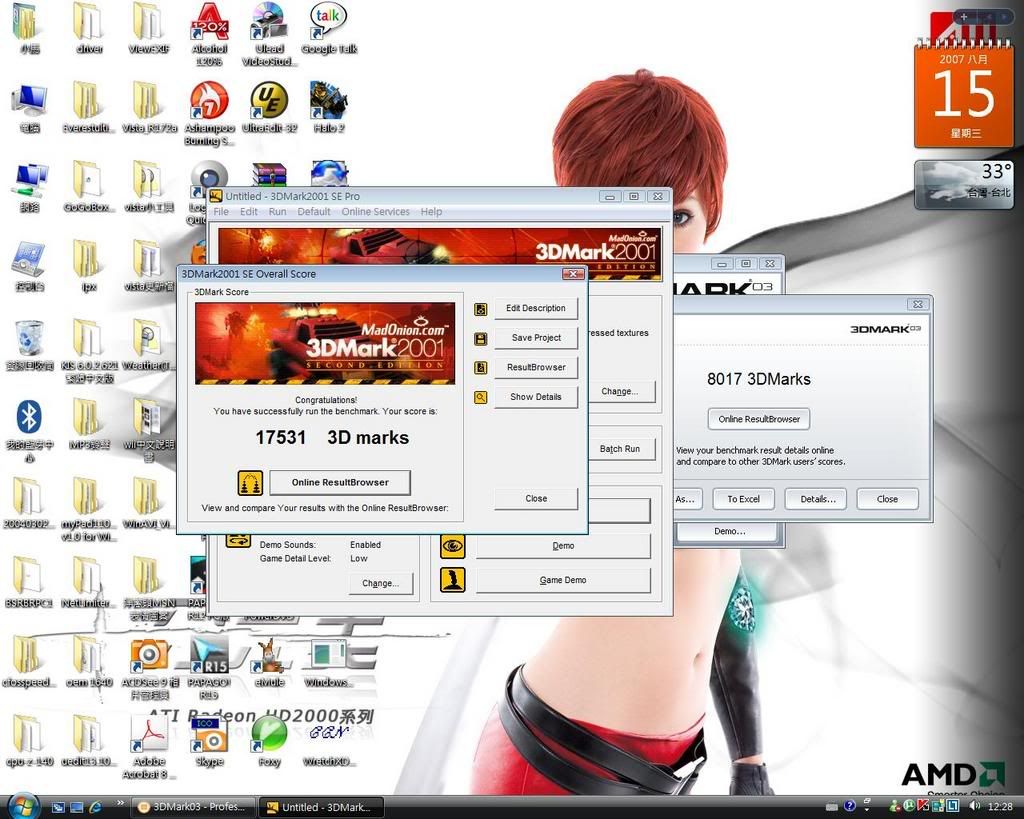This screenshot has height=819, width=1024.
Task: Open the Help menu in 3DMark2001
Action: [431, 212]
